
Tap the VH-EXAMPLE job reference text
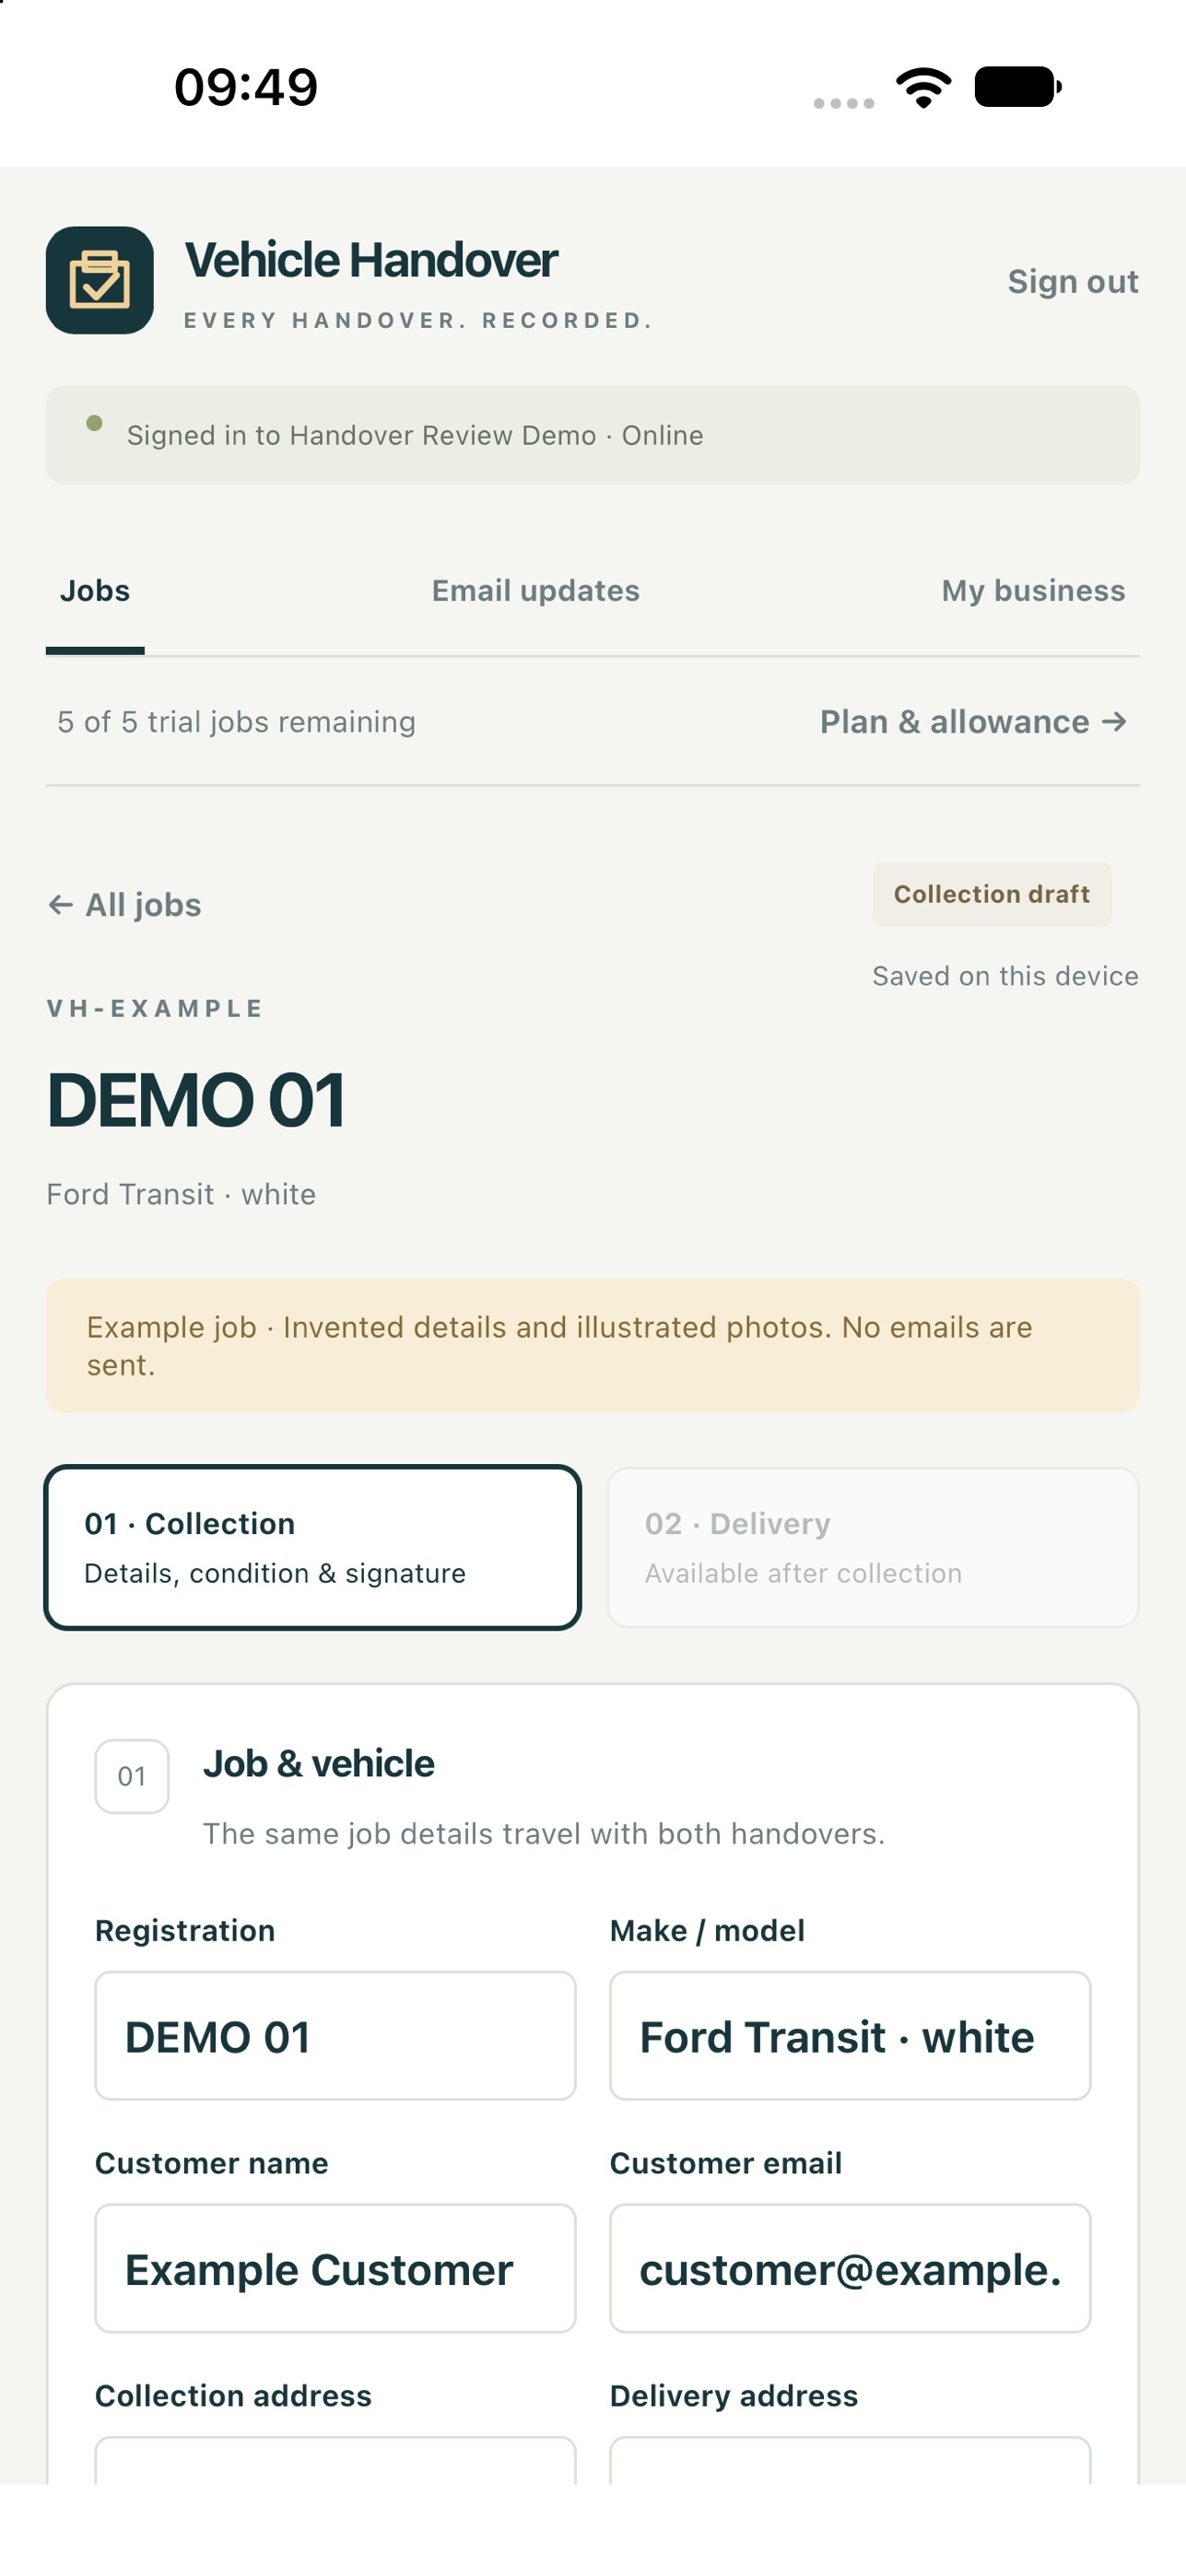pos(155,1008)
